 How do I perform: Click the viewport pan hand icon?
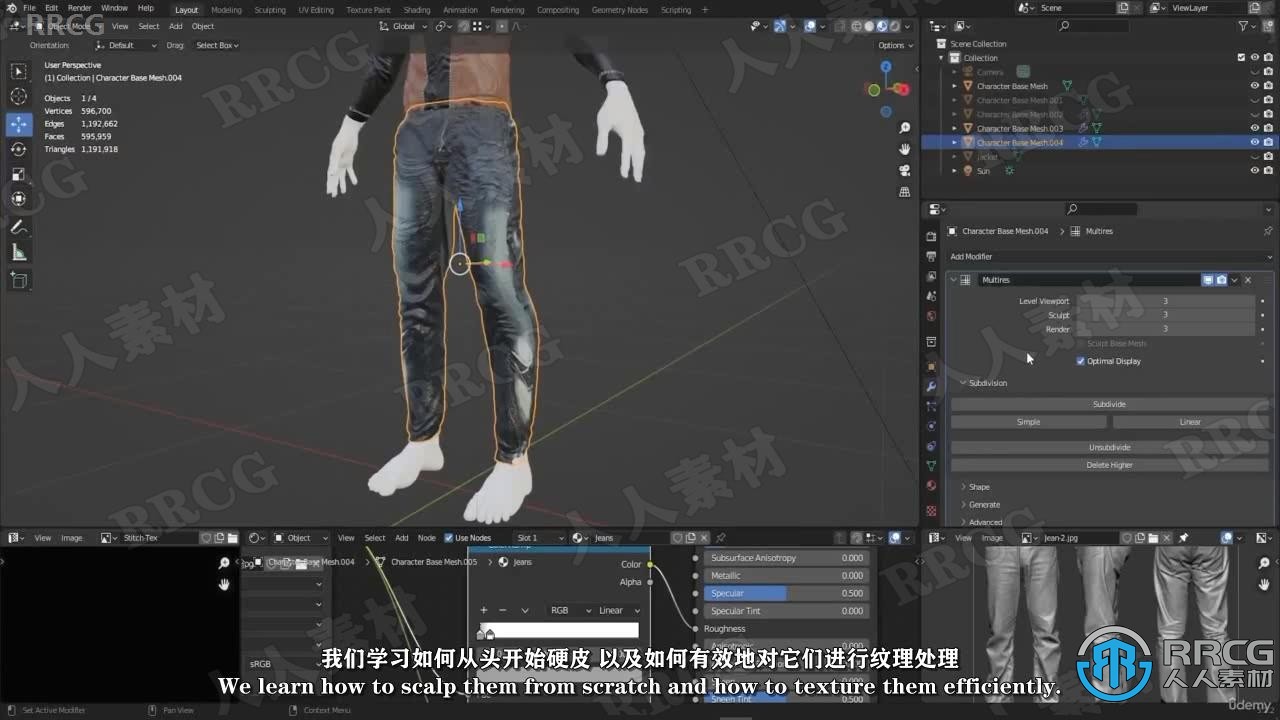click(905, 149)
